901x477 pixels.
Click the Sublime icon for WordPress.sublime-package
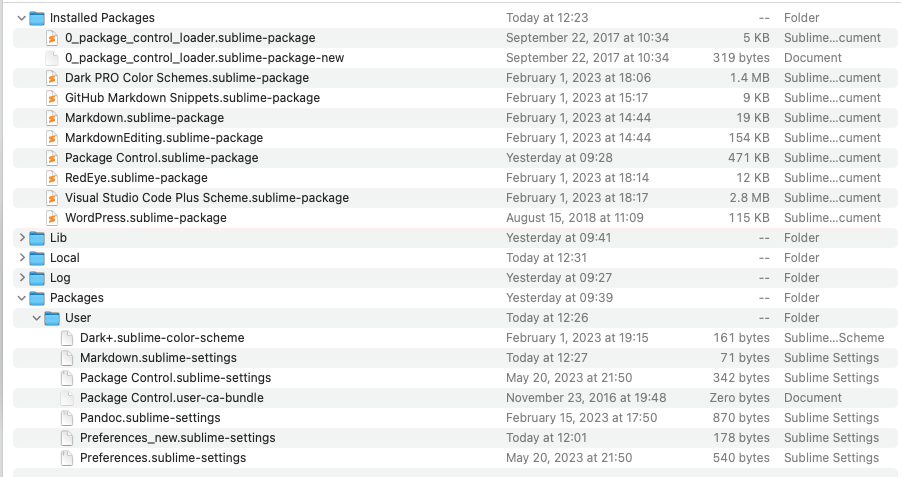pyautogui.click(x=52, y=218)
